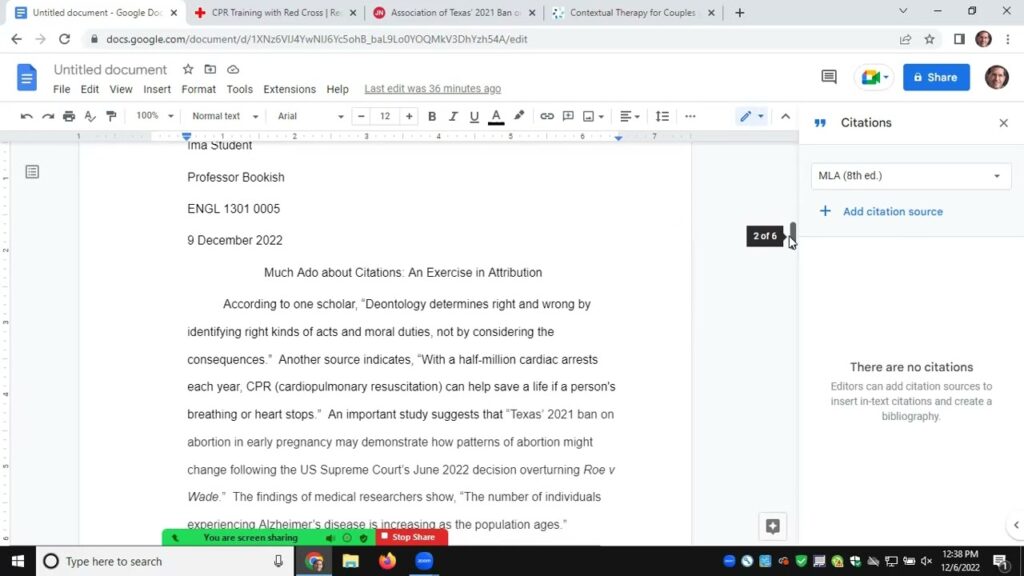Add a comment using toolbar icon

568,116
